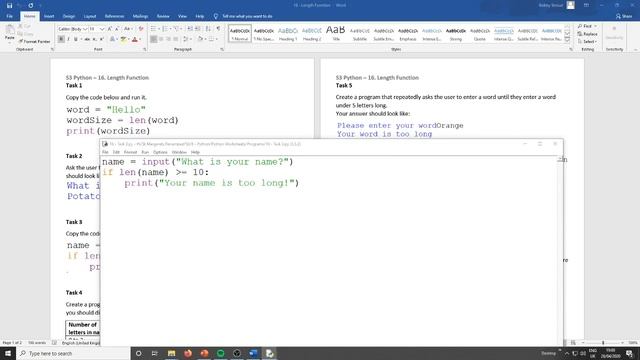The height and width of the screenshot is (360, 640).
Task: Switch to the Design tab
Action: [69, 16]
